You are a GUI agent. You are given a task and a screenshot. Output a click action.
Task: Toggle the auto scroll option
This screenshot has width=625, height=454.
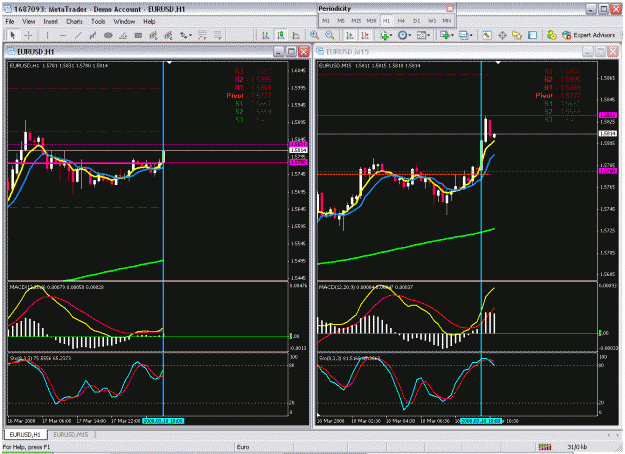coord(350,35)
